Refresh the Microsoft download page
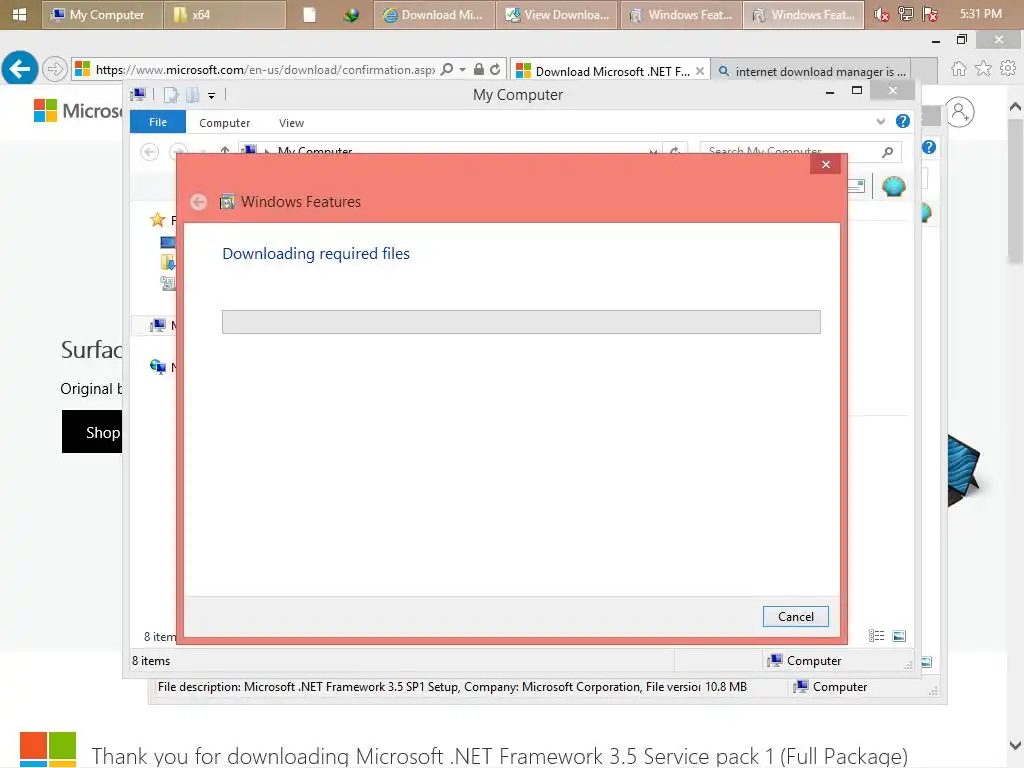 tap(495, 69)
